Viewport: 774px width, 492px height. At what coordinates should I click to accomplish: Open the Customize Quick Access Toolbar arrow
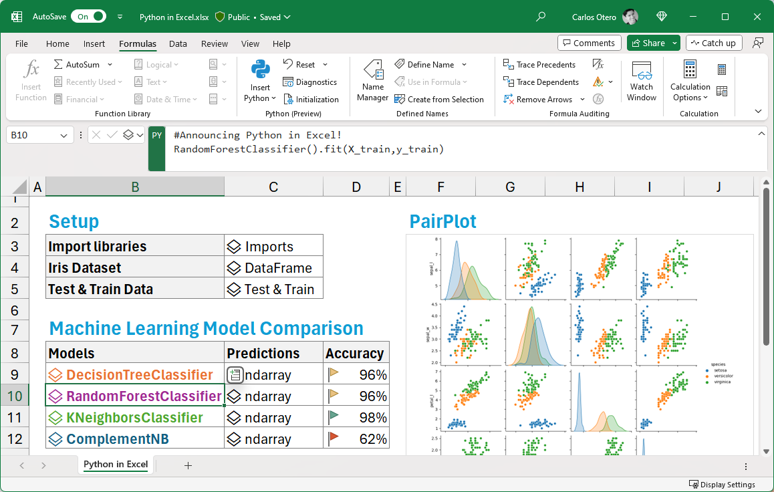pos(120,17)
